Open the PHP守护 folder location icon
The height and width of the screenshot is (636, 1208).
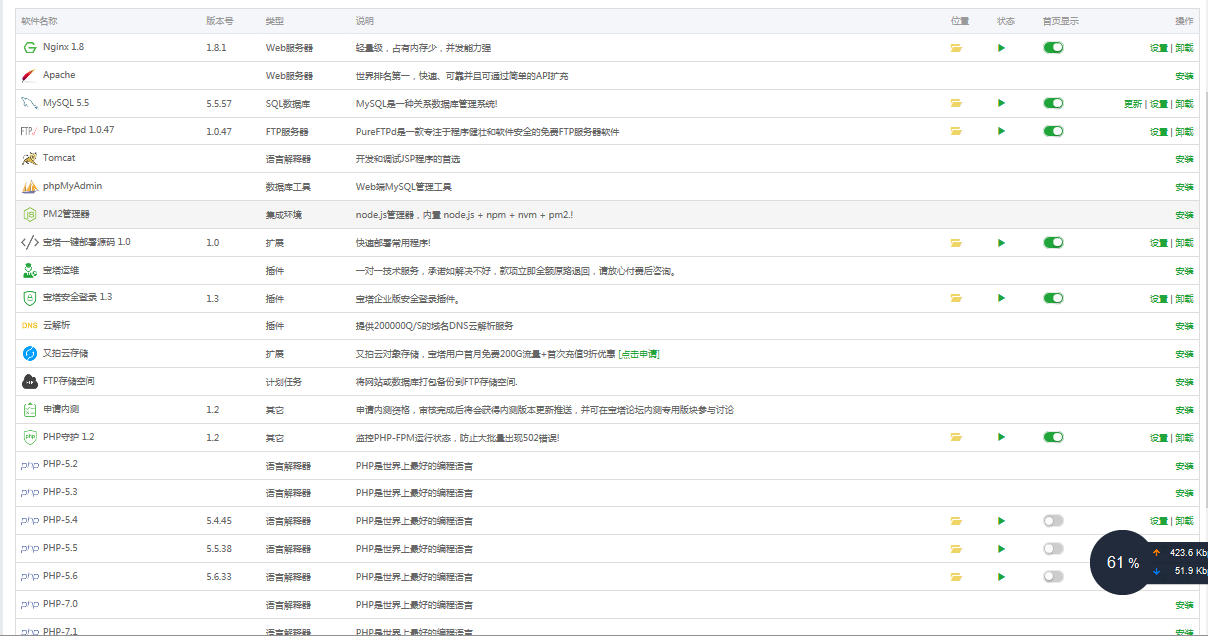click(x=956, y=437)
